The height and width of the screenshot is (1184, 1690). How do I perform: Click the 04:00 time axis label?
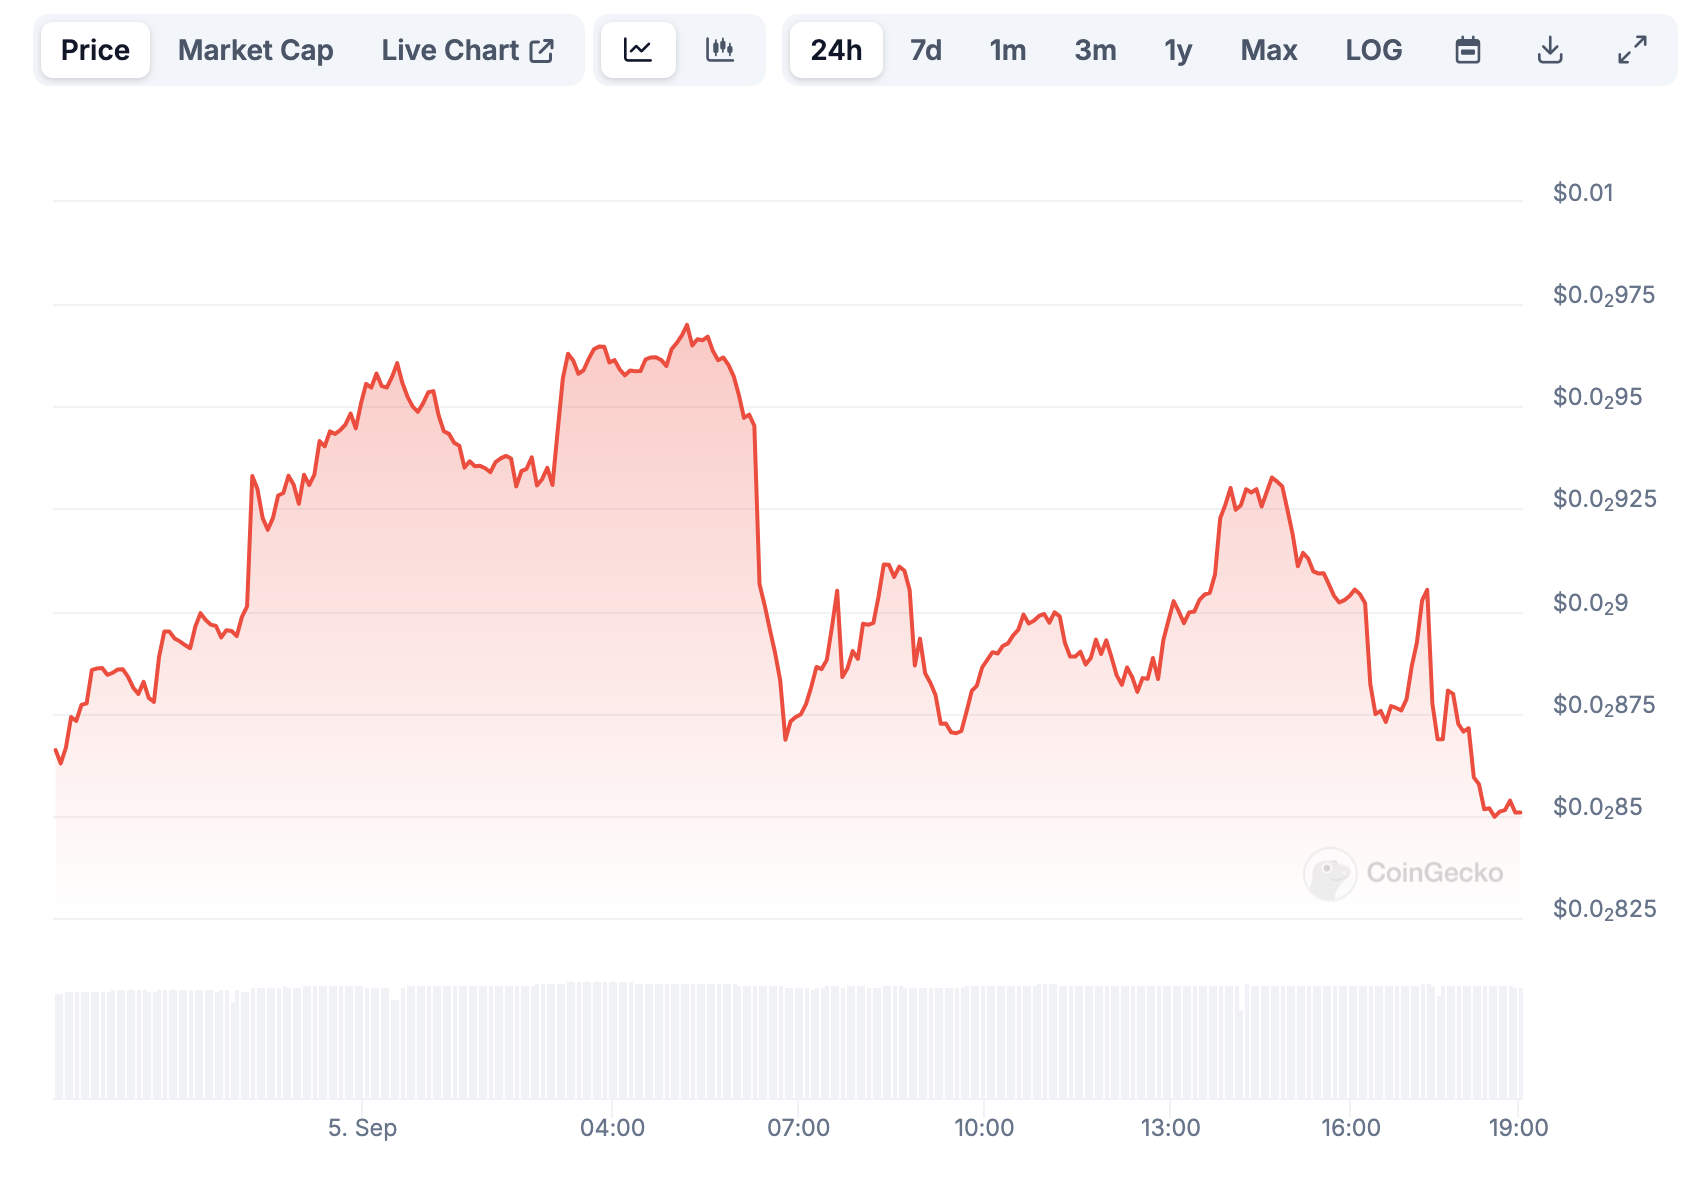point(612,1128)
